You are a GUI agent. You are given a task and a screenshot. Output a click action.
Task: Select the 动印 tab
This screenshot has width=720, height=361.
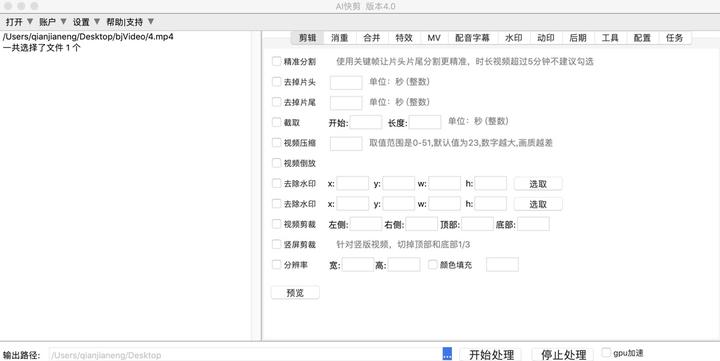tap(546, 38)
